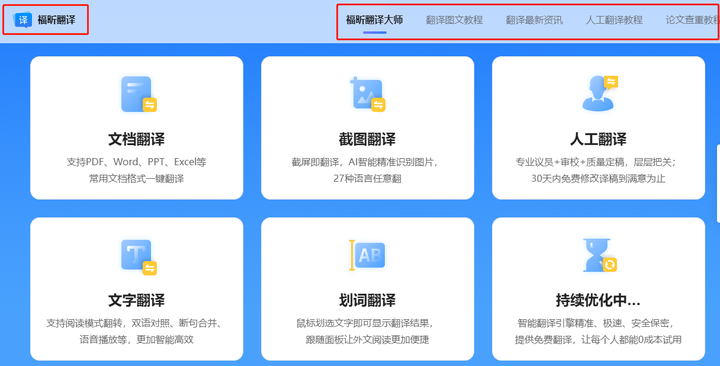Click text 跟随面板让外文阅读更加便捷
The height and width of the screenshot is (366, 720).
click(367, 340)
